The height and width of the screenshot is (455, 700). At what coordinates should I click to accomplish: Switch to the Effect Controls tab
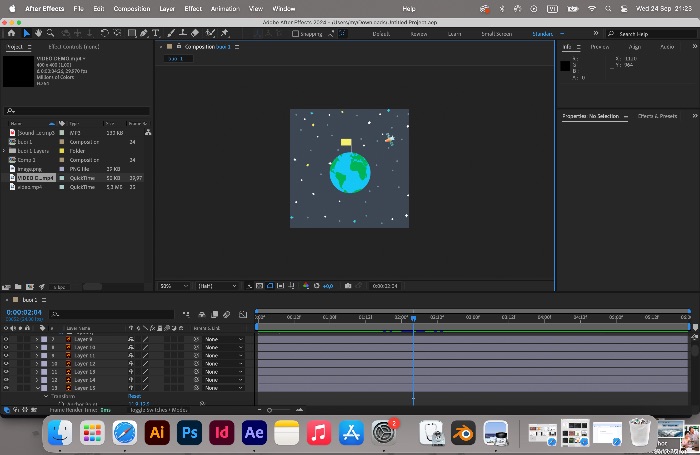[x=74, y=46]
